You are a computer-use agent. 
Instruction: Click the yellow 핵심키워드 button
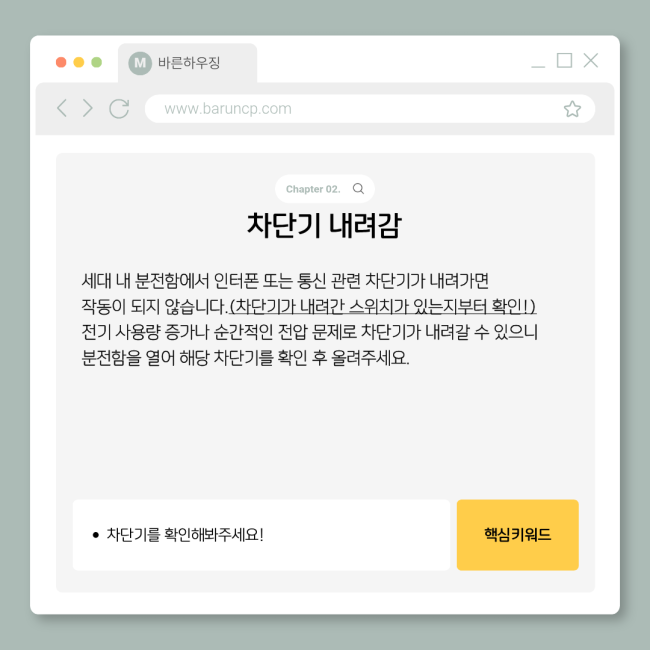[x=517, y=535]
